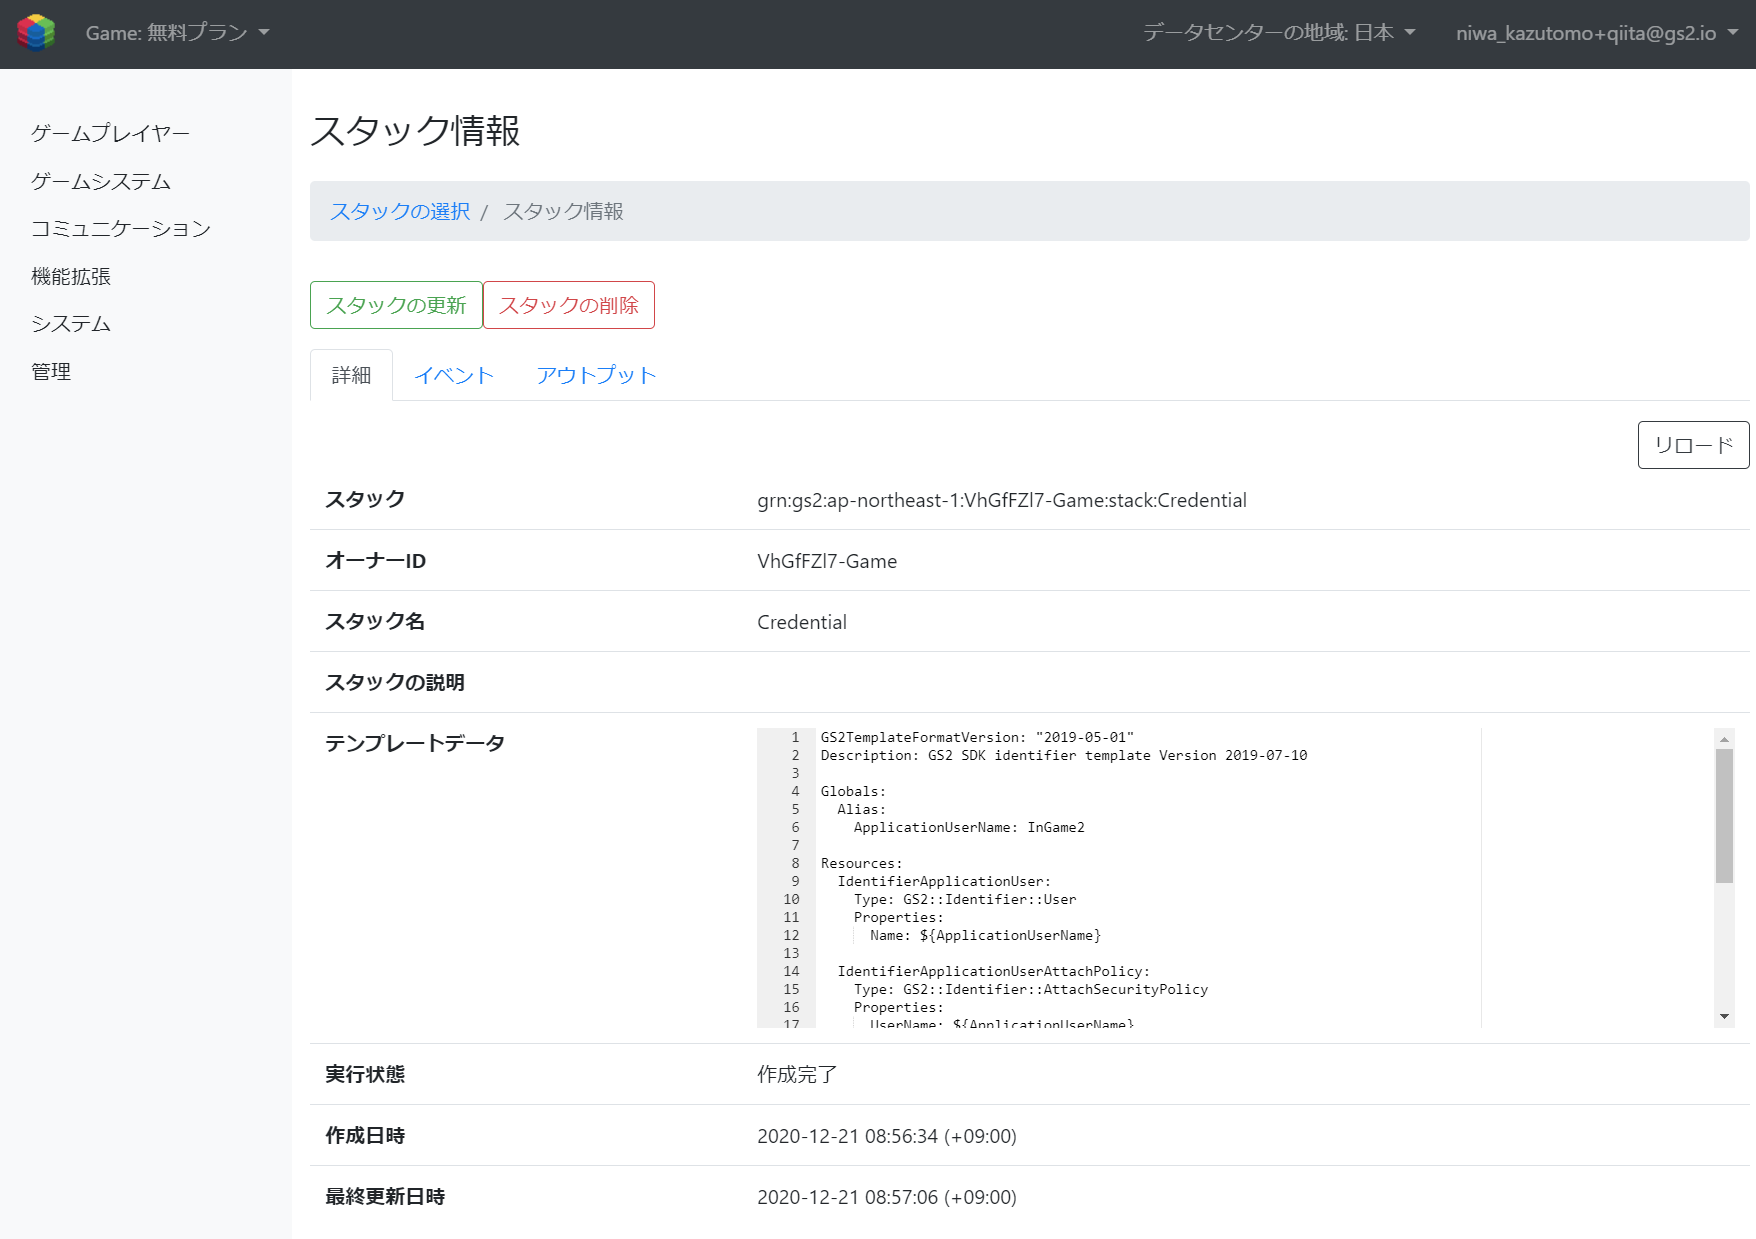Click the GS2 colorful cube logo
The image size is (1756, 1239).
(36, 33)
